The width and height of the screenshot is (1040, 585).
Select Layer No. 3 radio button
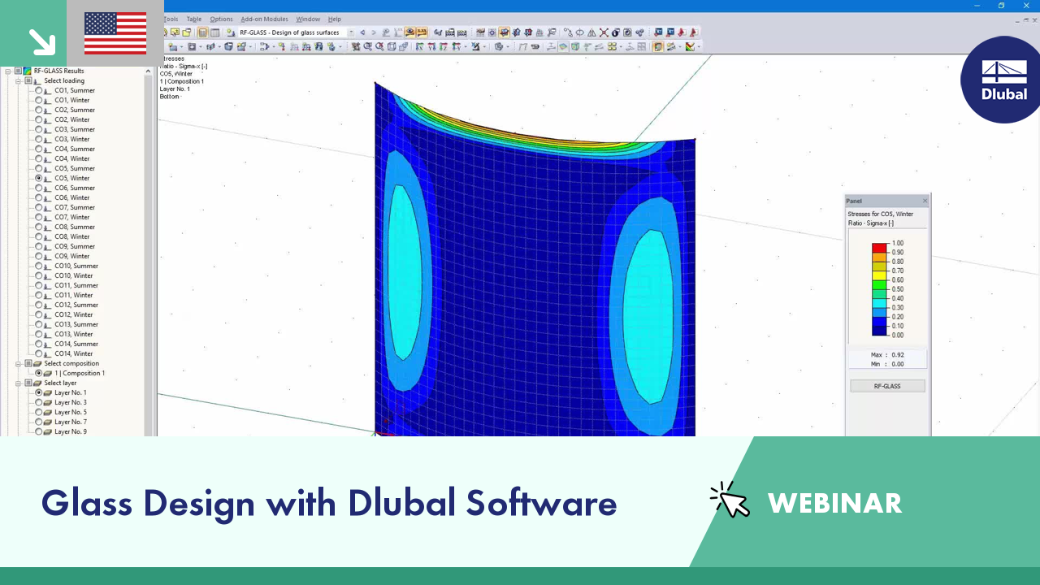[38, 402]
